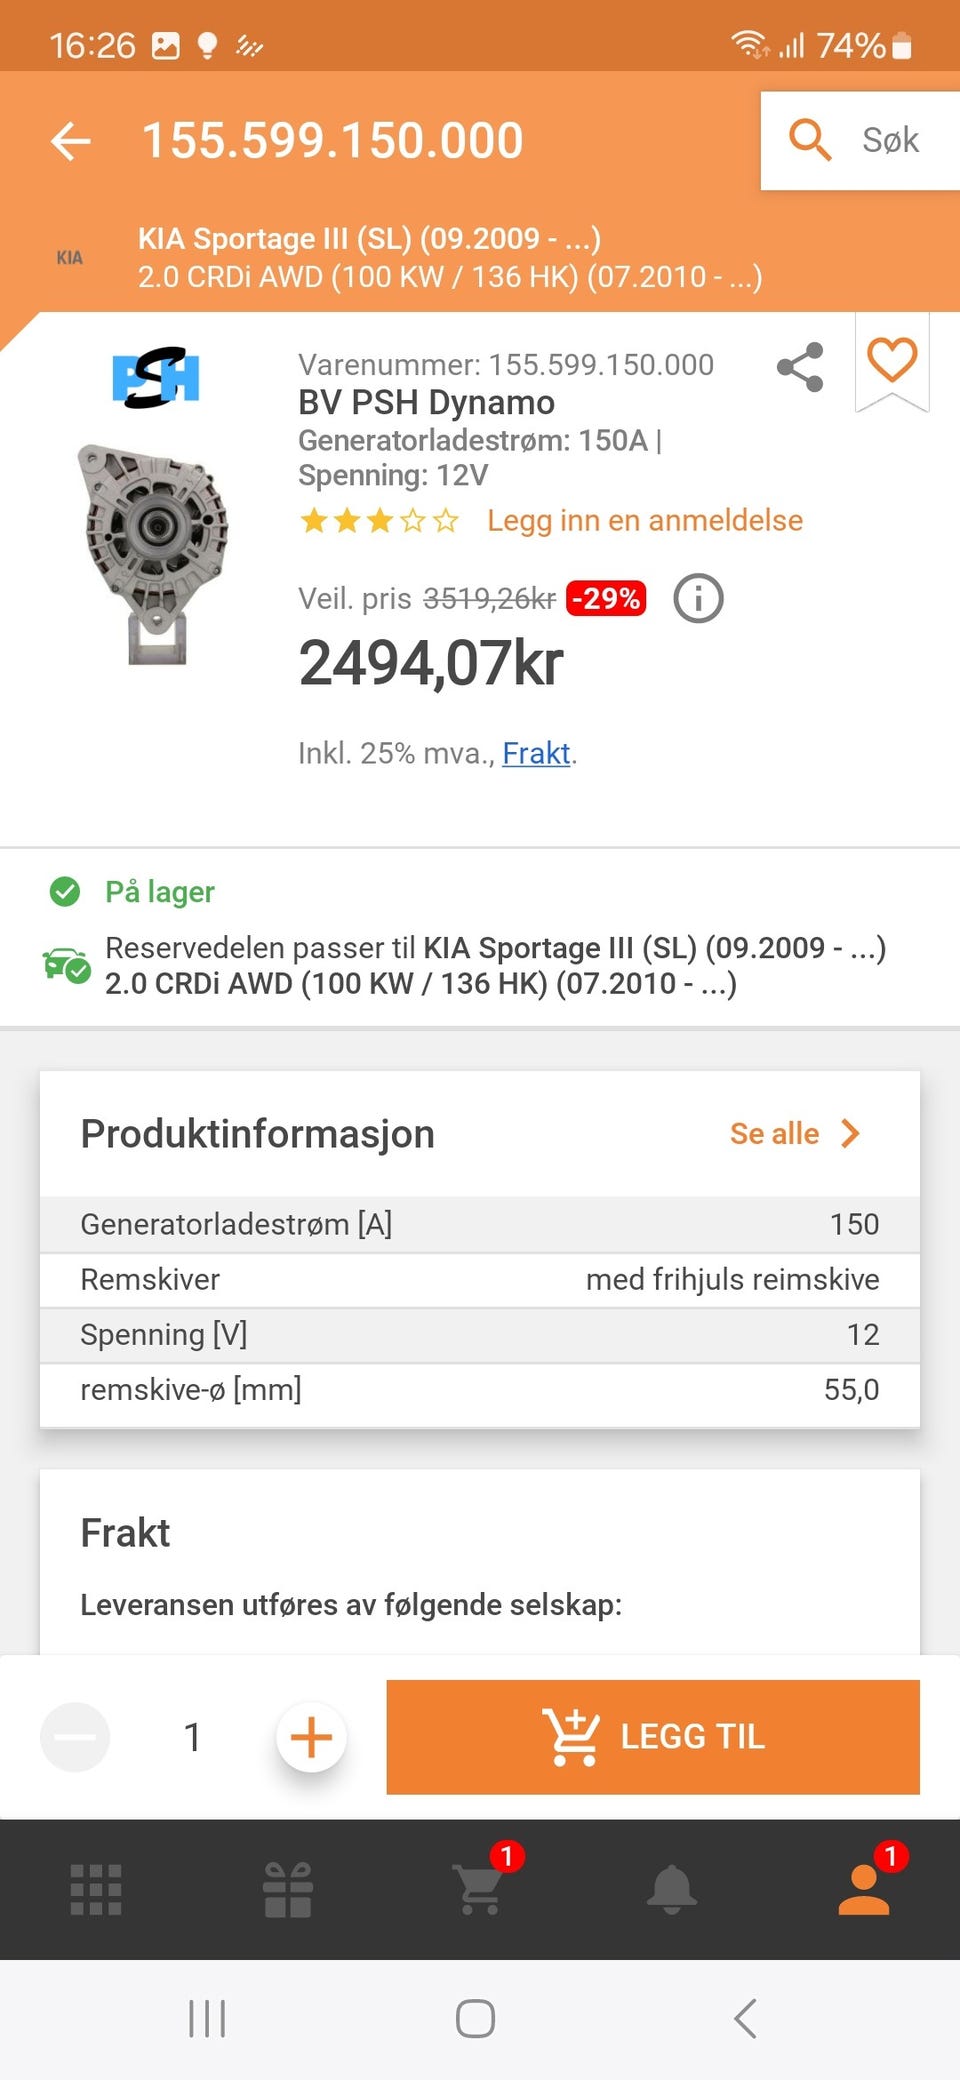This screenshot has width=960, height=2080.
Task: Expand Se alle product information
Action: (x=795, y=1133)
